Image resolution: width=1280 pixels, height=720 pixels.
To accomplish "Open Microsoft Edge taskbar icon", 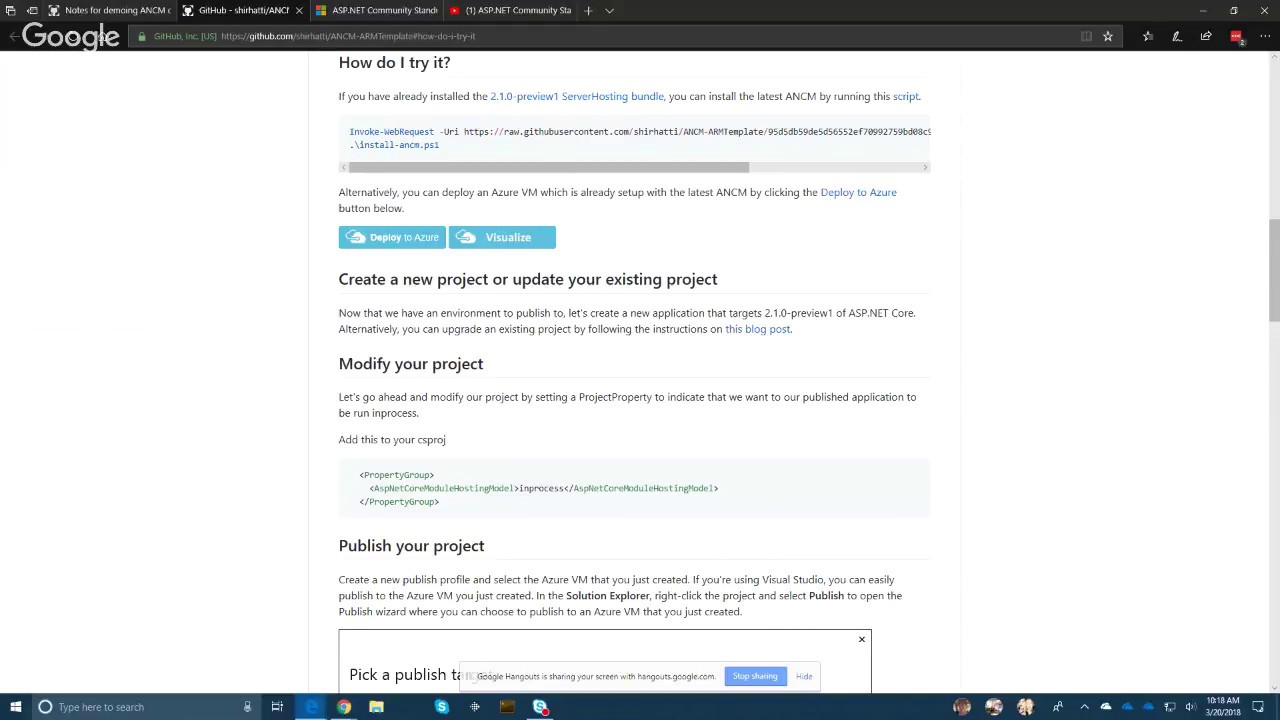I will (x=312, y=707).
